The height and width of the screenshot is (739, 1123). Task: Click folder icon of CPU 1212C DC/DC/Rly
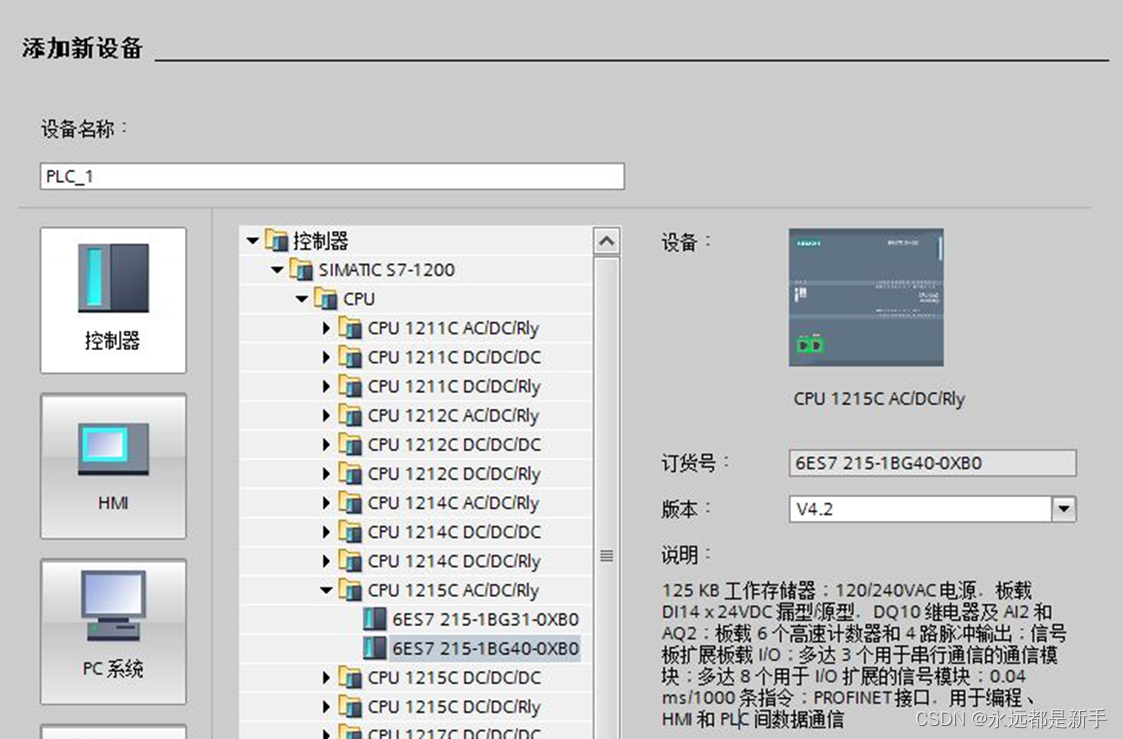pyautogui.click(x=350, y=473)
